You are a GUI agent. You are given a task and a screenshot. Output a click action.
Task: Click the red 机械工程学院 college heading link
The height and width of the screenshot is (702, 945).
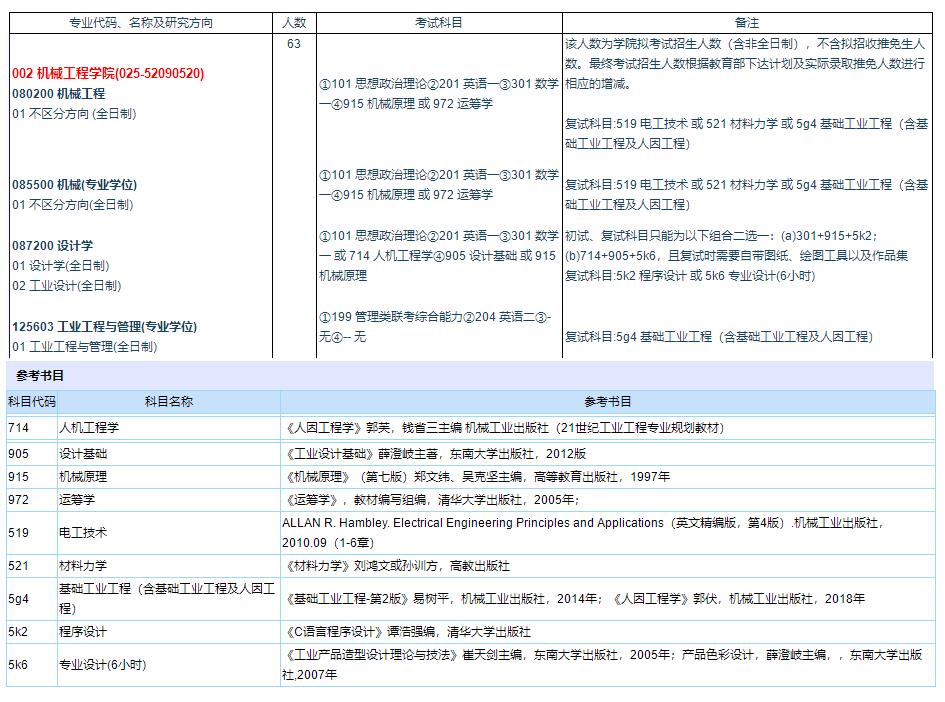click(x=108, y=74)
